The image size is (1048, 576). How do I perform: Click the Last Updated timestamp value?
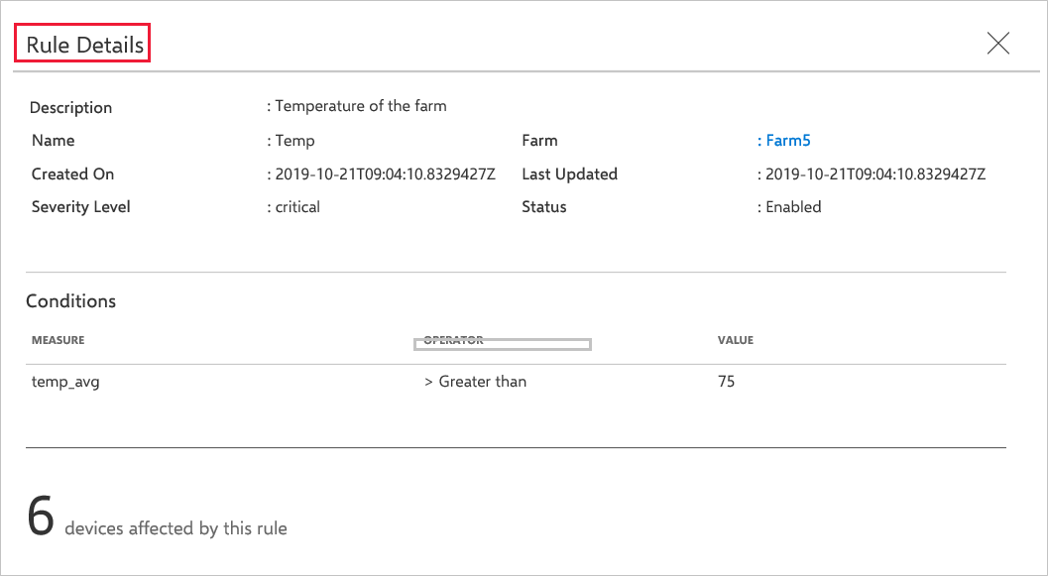[875, 174]
